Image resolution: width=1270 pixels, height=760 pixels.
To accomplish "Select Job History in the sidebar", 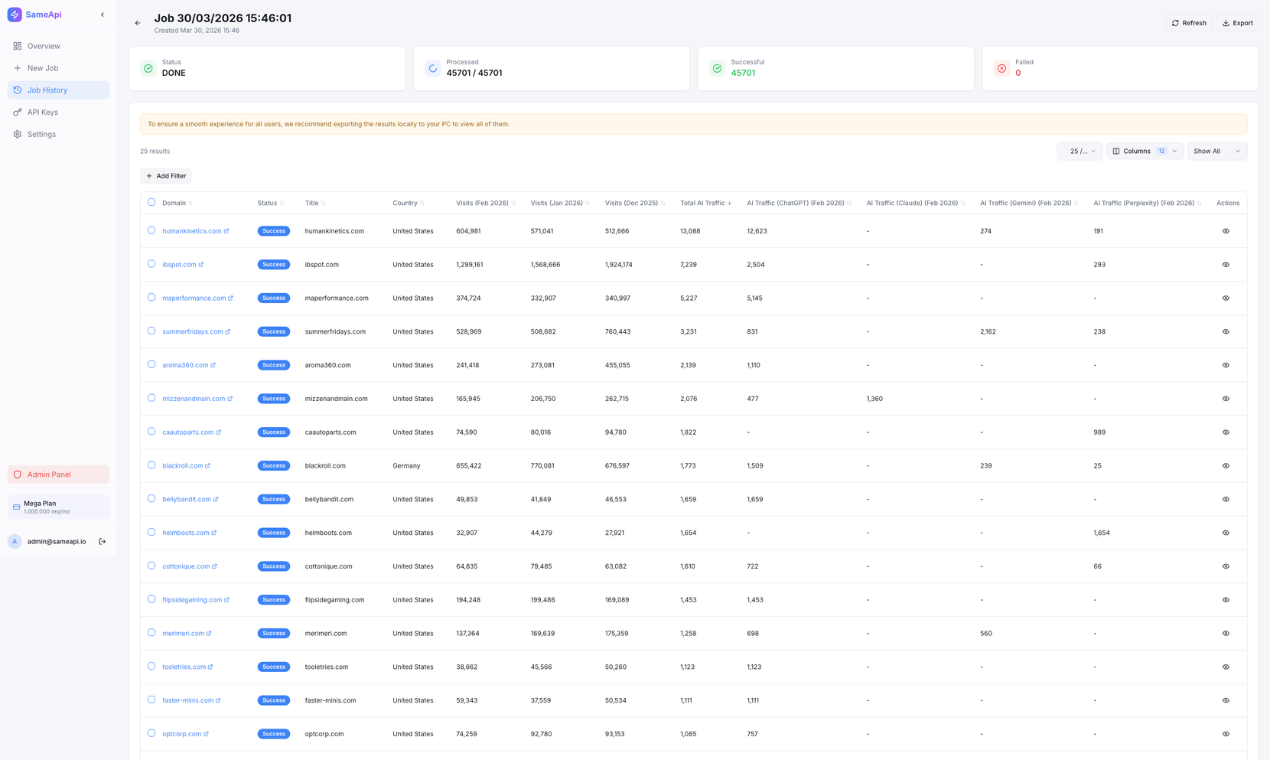I will point(58,90).
